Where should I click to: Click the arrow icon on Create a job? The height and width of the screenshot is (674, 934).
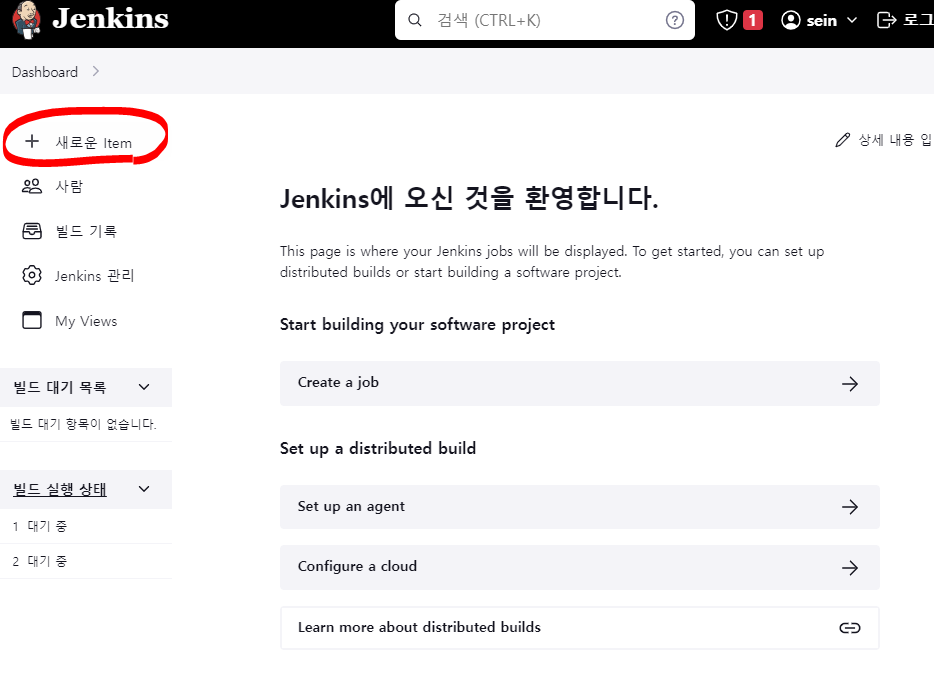click(x=849, y=383)
